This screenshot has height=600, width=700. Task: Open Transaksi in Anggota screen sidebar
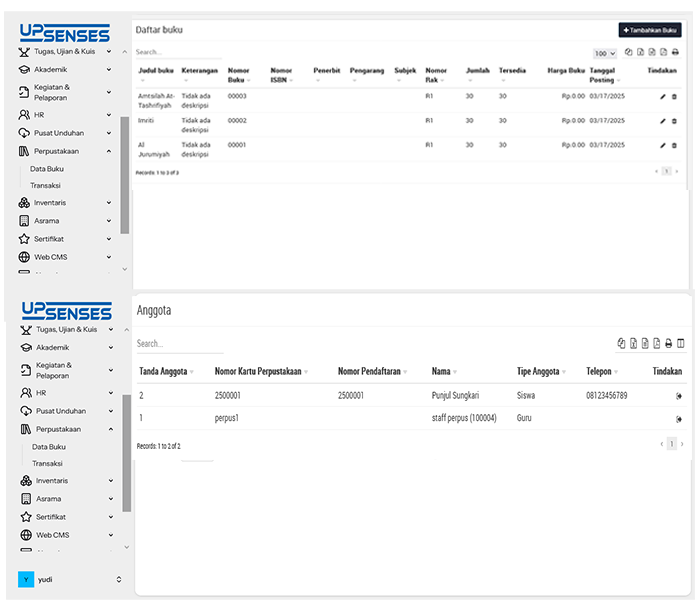[47, 463]
